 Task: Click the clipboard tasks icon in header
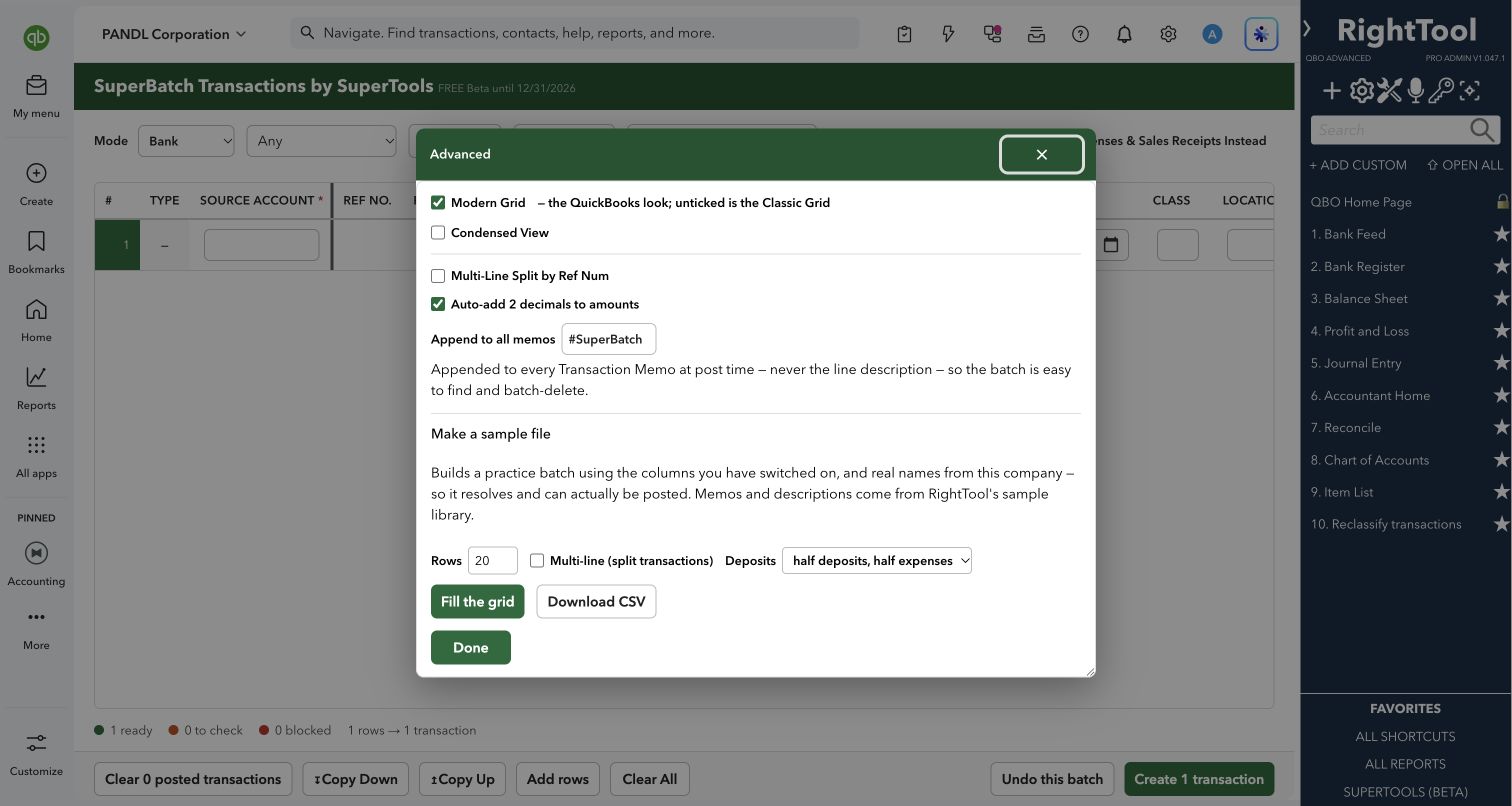[904, 34]
